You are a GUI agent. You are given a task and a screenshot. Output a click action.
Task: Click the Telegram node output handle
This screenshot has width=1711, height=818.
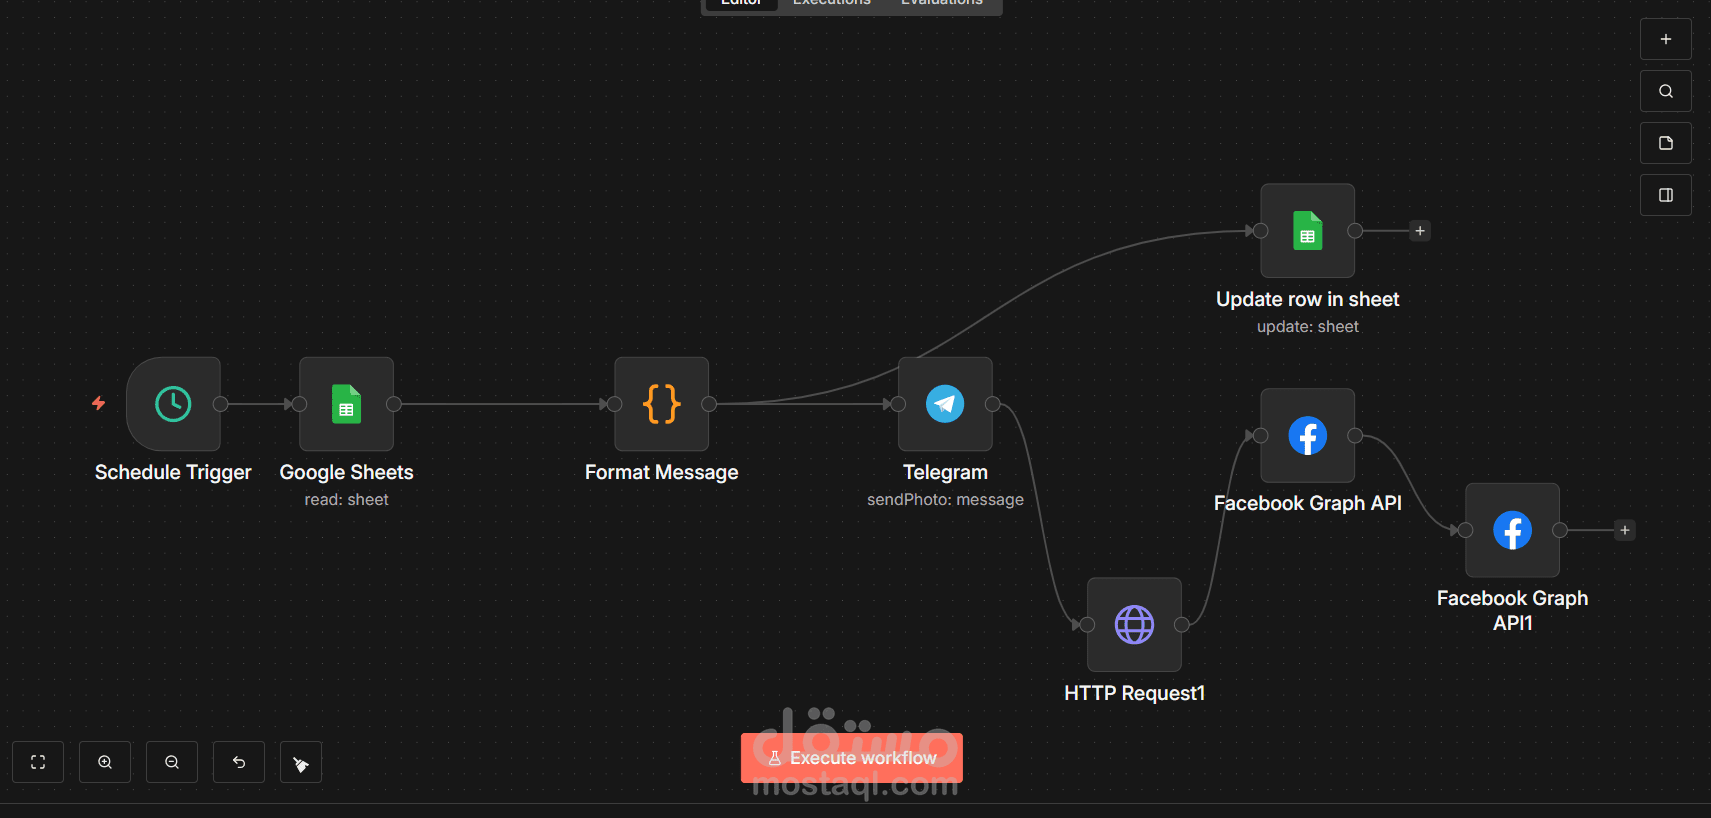[x=993, y=404]
